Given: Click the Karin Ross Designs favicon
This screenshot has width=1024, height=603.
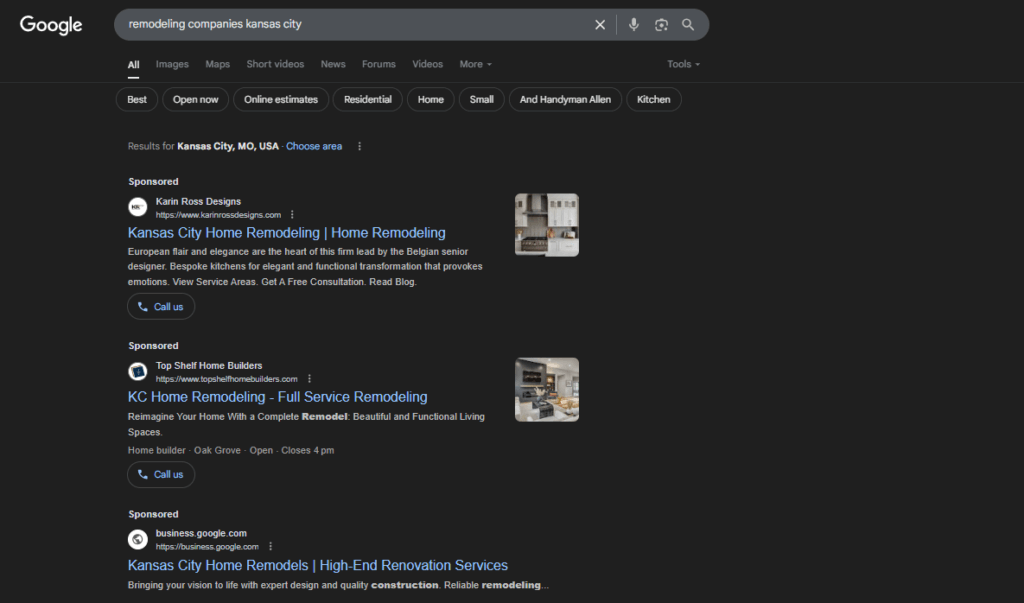Looking at the screenshot, I should pyautogui.click(x=137, y=207).
